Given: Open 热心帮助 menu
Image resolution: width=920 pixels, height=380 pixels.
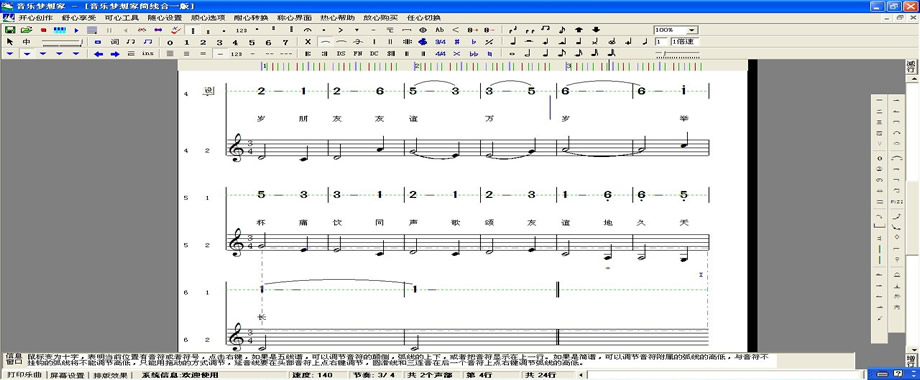Looking at the screenshot, I should tap(337, 18).
